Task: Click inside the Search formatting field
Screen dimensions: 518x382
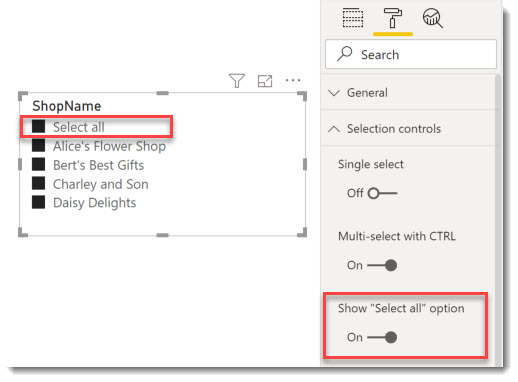Action: tap(411, 54)
